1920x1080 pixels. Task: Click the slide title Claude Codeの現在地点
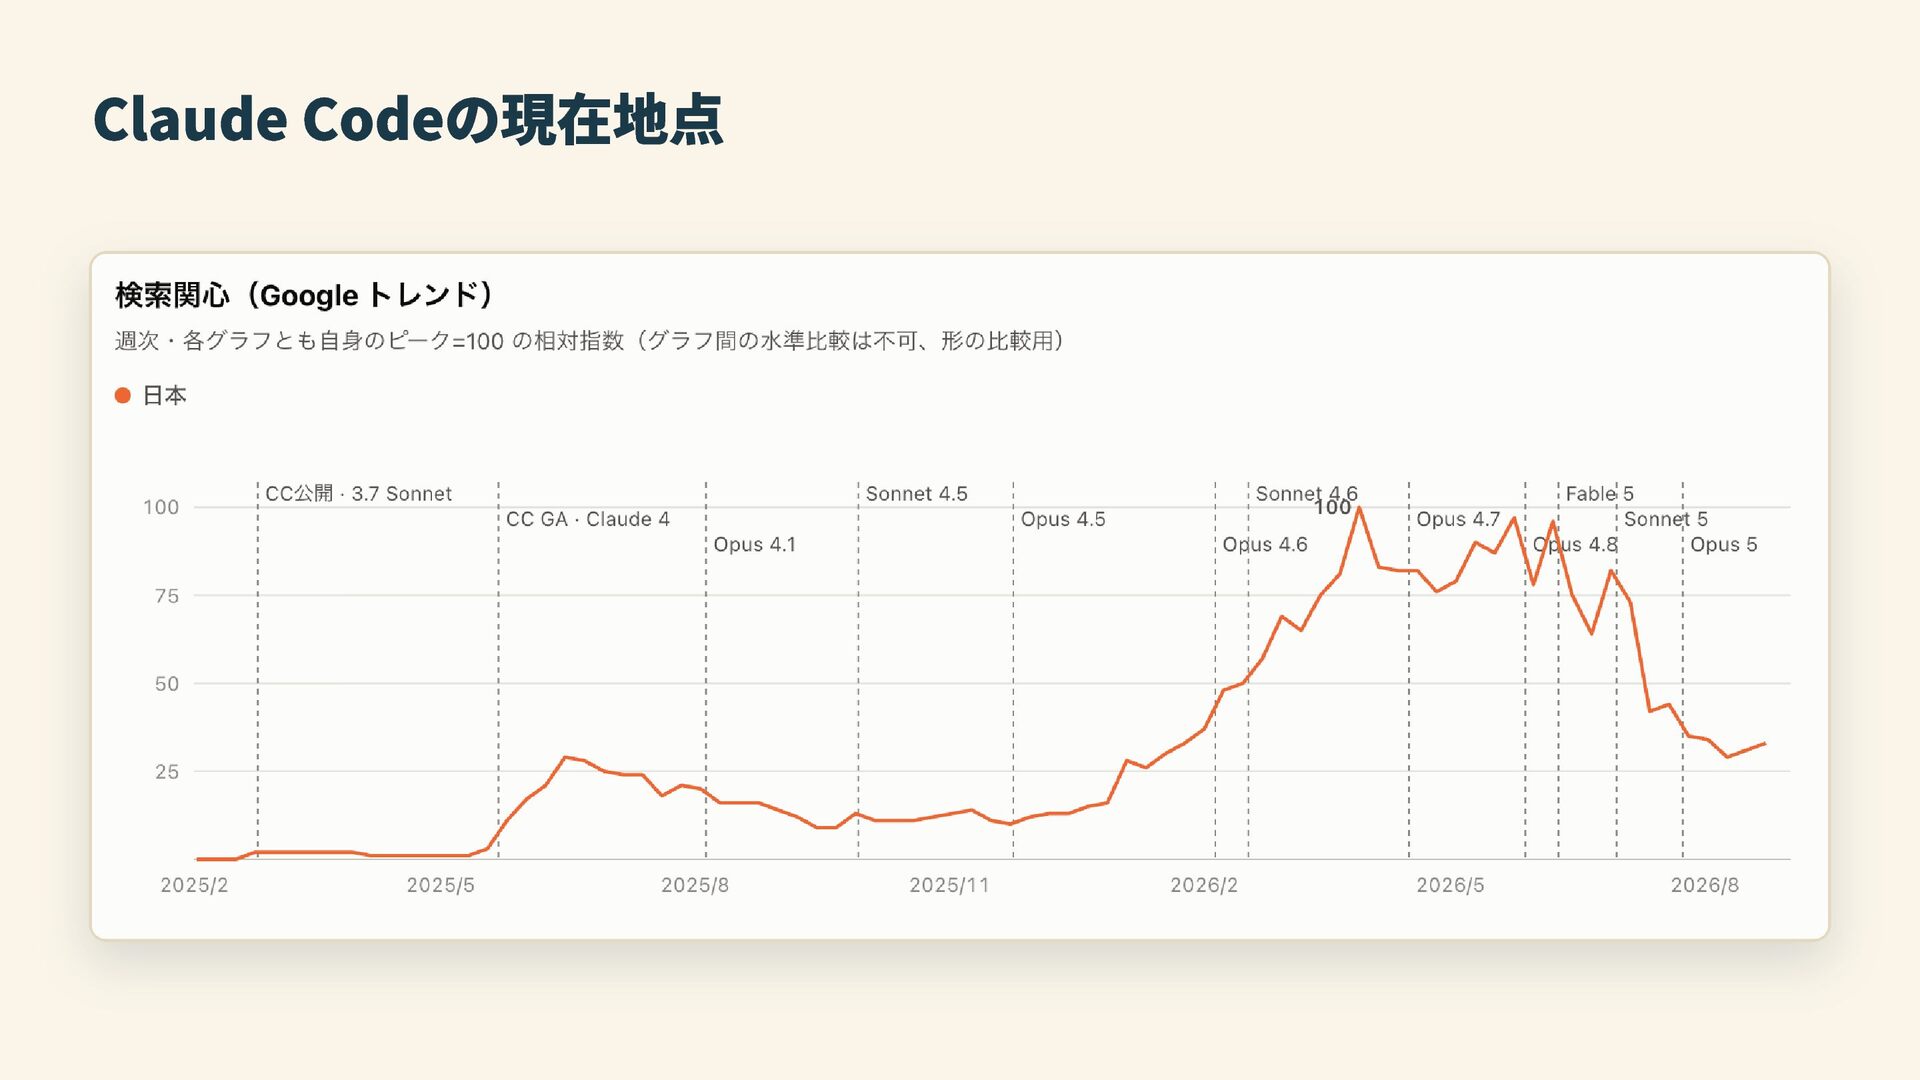point(408,119)
